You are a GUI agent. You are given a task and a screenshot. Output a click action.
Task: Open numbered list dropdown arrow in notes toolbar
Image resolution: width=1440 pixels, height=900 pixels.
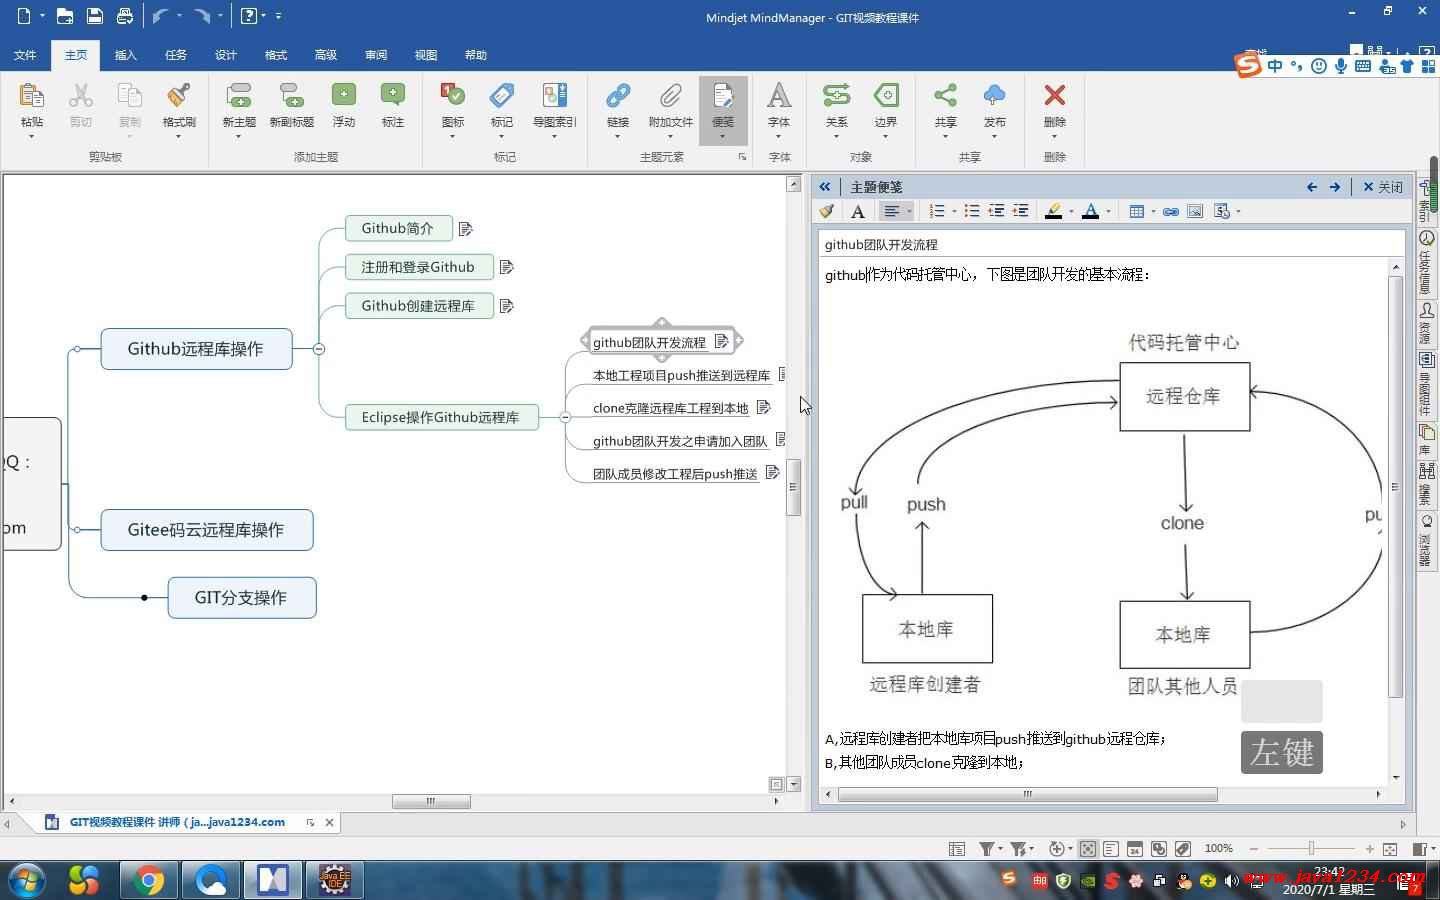click(954, 211)
